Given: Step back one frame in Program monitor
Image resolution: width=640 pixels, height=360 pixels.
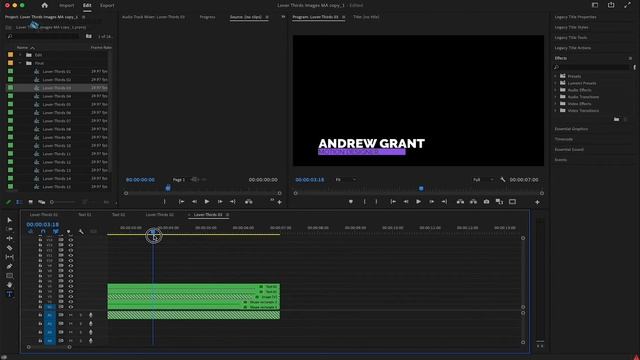Looking at the screenshot, I should (x=406, y=202).
